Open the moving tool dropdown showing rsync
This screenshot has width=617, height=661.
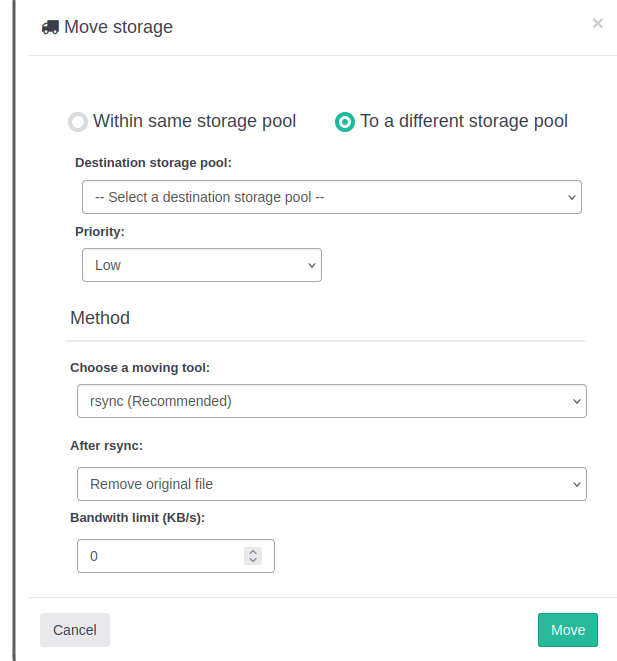click(x=331, y=401)
